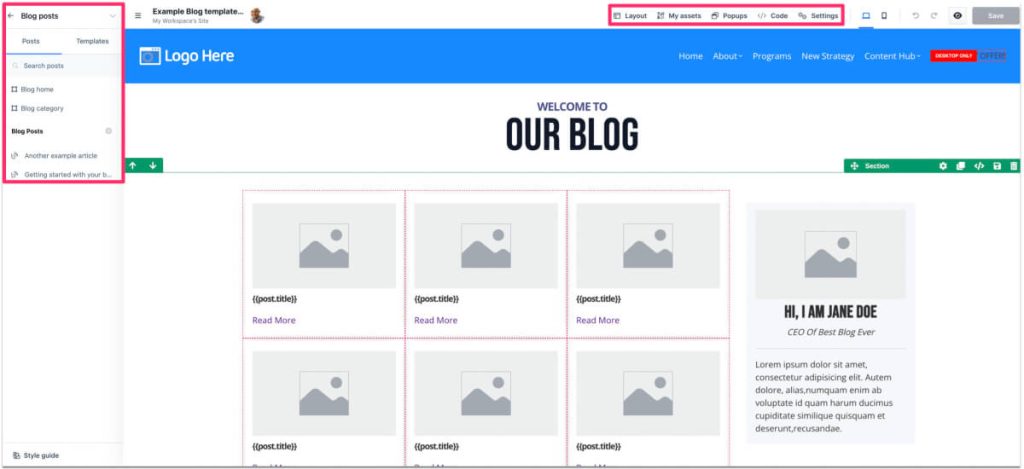Click the OFFER button in the navbar
This screenshot has width=1024, height=469.
tap(992, 56)
